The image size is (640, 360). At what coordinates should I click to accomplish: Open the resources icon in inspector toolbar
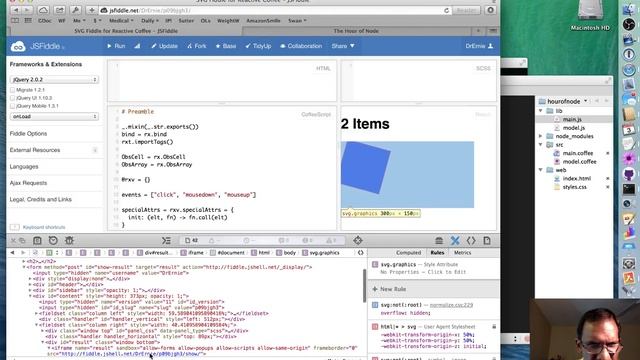(x=37, y=240)
